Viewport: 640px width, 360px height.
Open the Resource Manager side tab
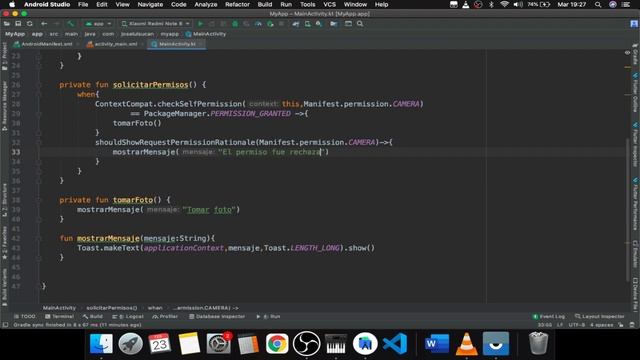pos(4,105)
